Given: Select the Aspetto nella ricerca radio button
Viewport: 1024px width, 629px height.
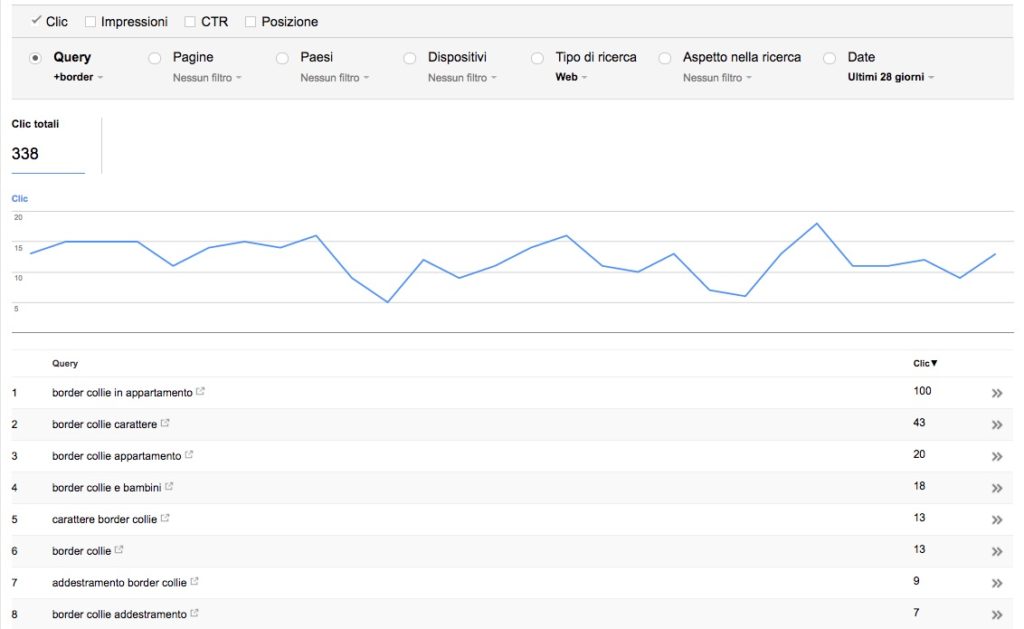Looking at the screenshot, I should pyautogui.click(x=665, y=58).
